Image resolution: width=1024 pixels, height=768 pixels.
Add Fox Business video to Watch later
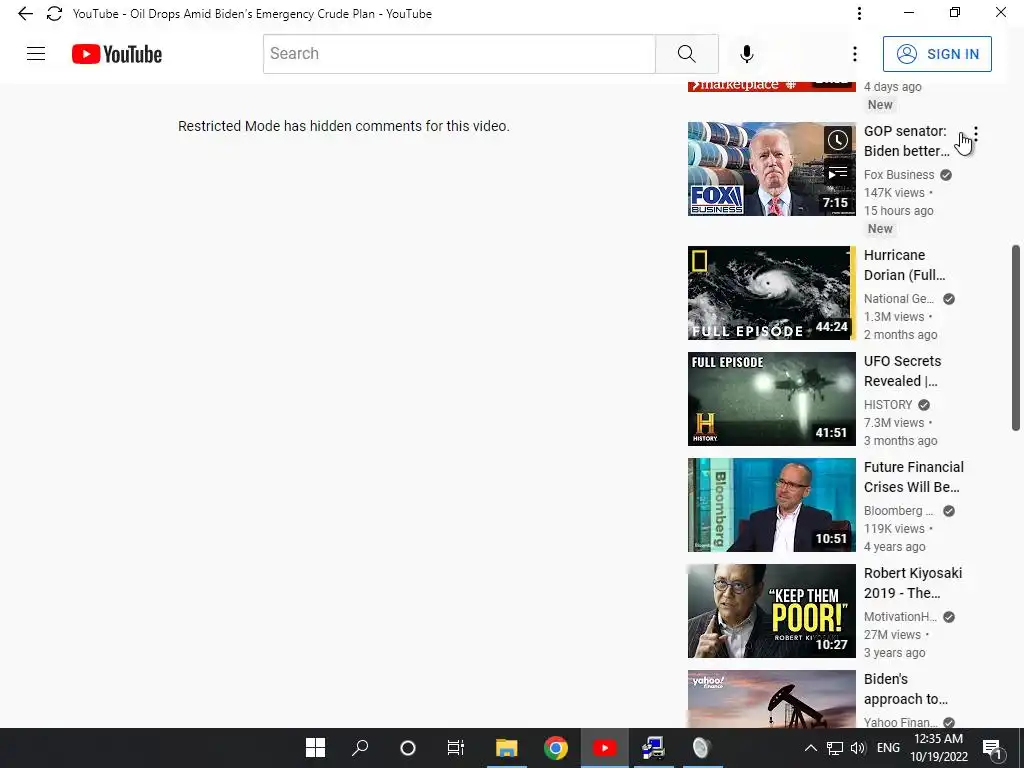(838, 140)
